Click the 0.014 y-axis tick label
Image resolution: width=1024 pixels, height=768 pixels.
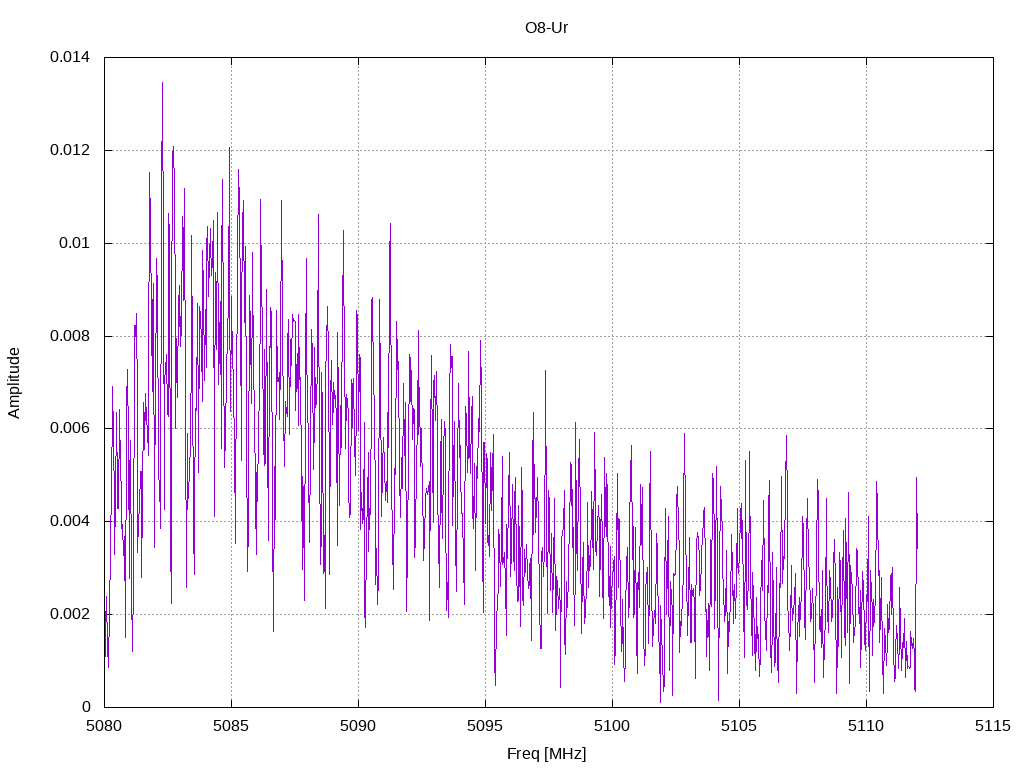pyautogui.click(x=70, y=57)
